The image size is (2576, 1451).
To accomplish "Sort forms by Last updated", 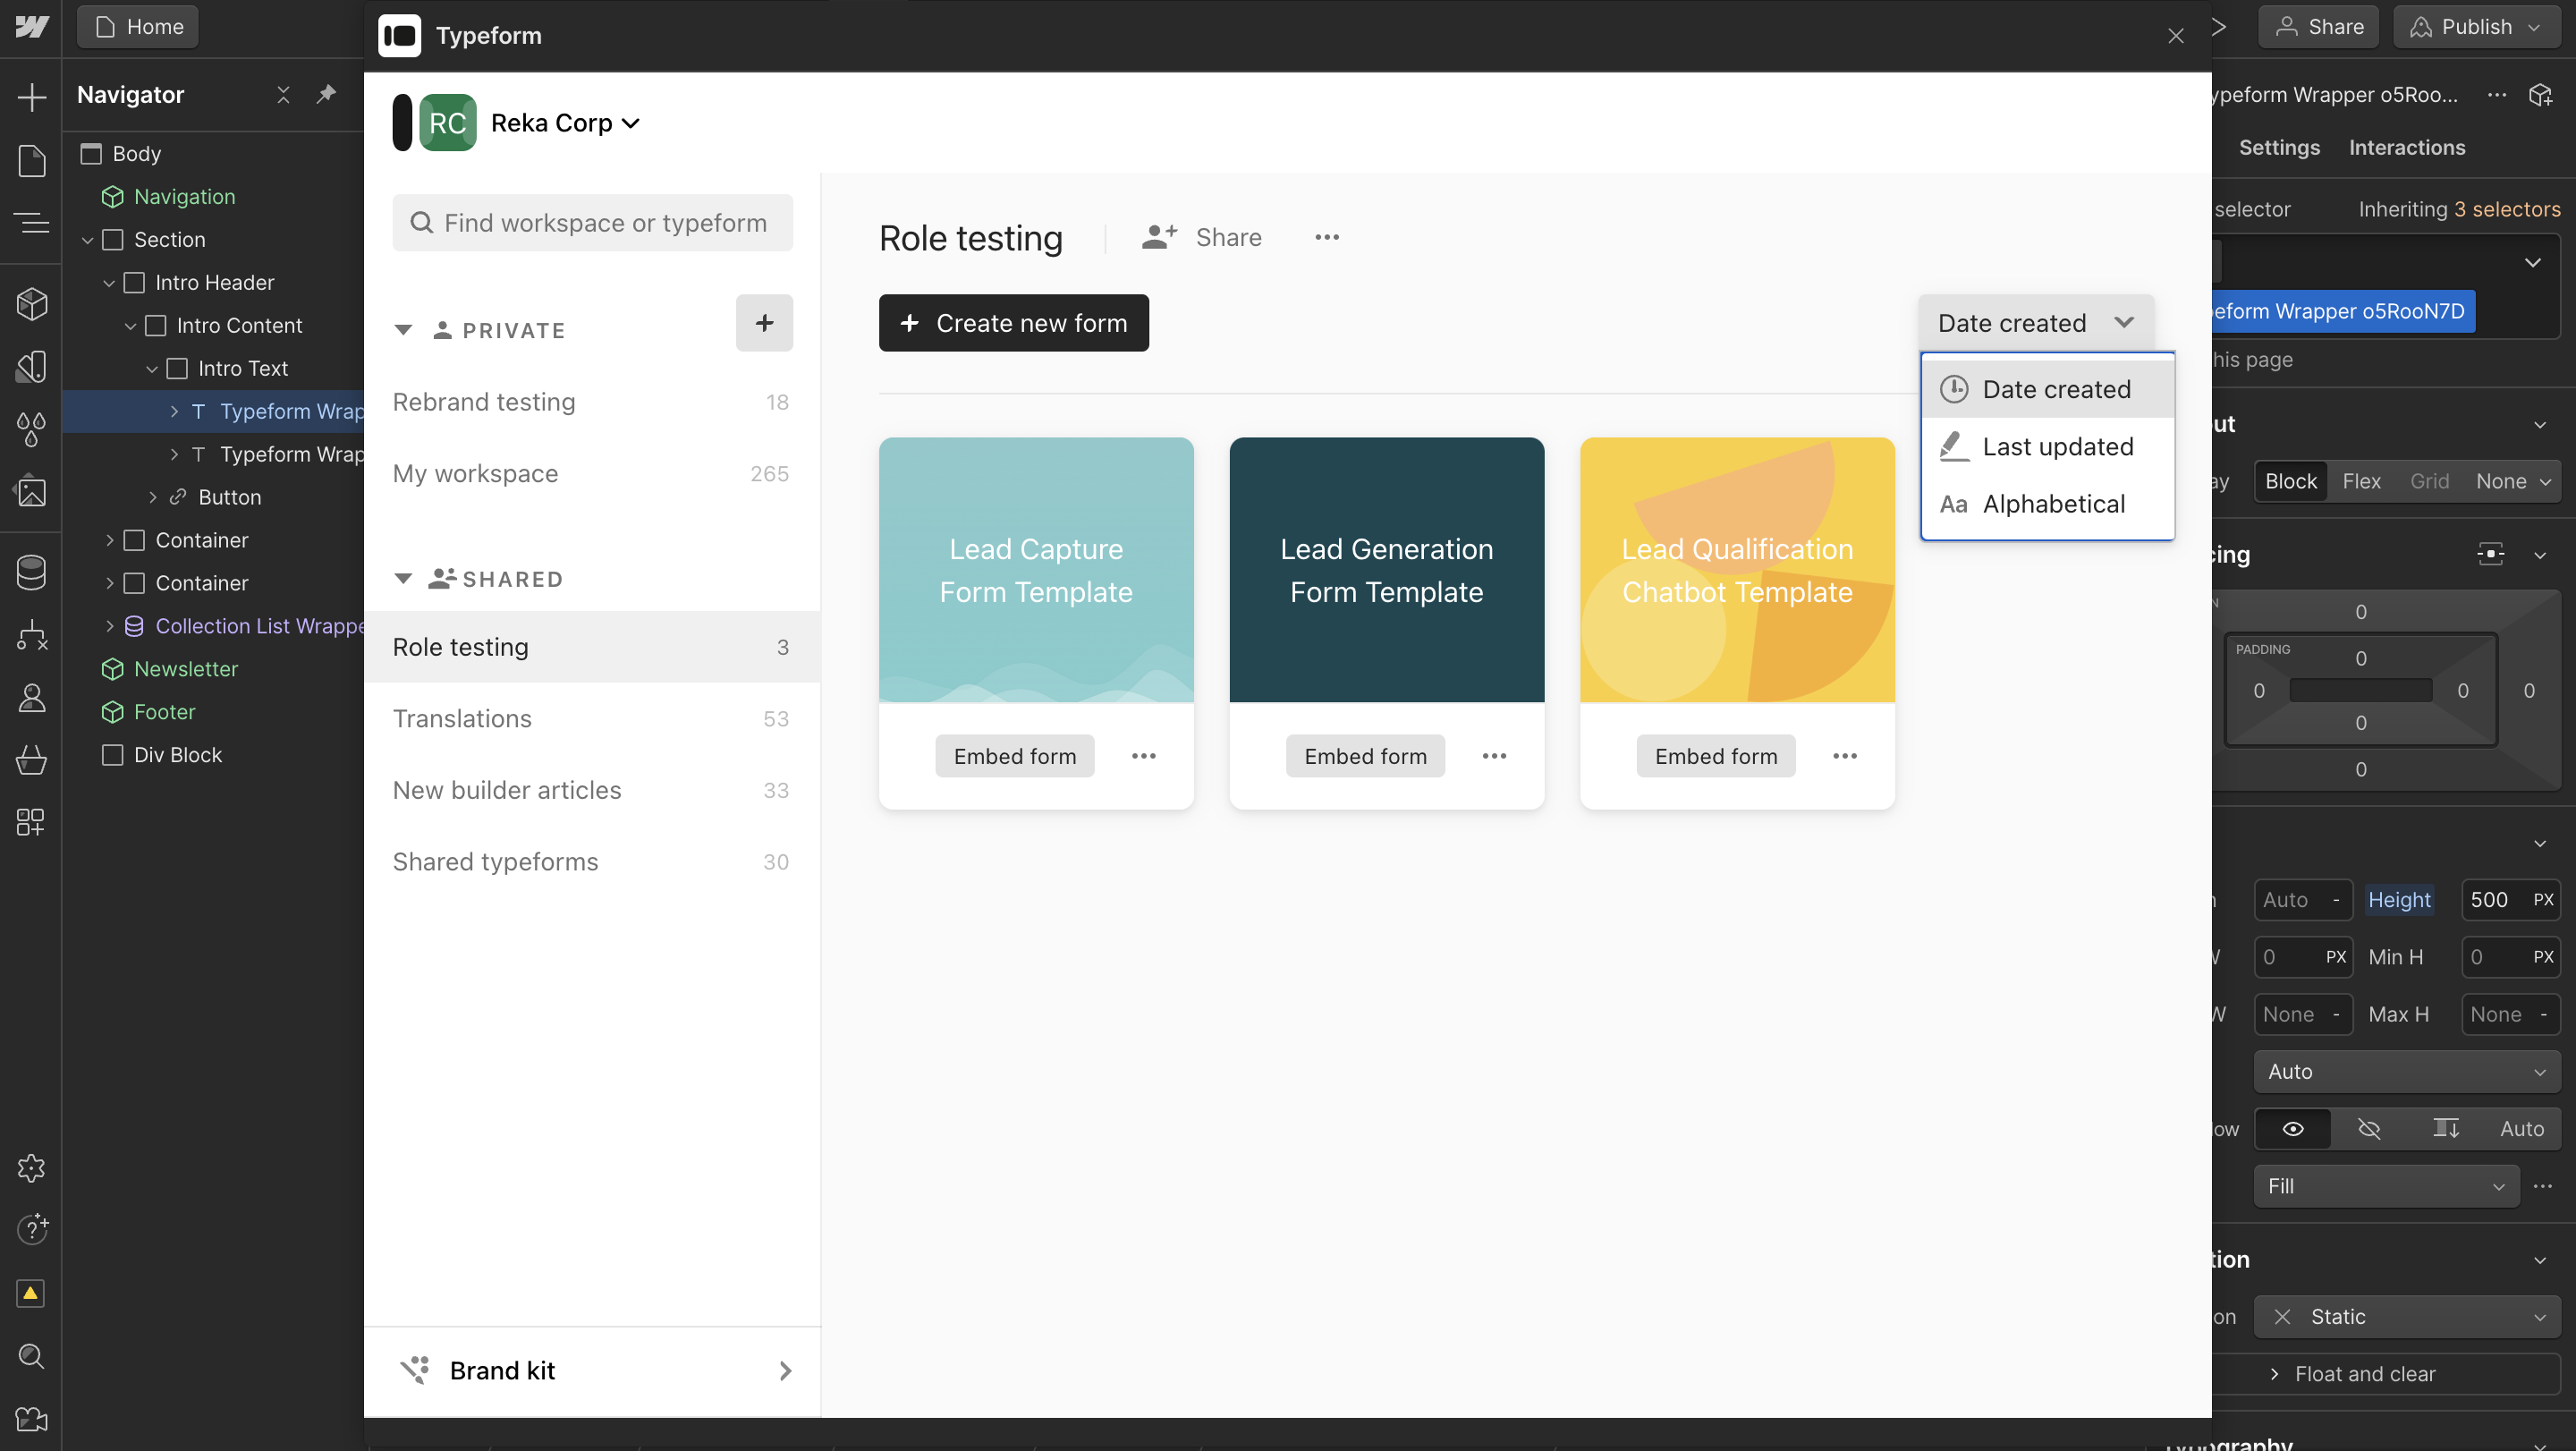I will (x=2047, y=447).
